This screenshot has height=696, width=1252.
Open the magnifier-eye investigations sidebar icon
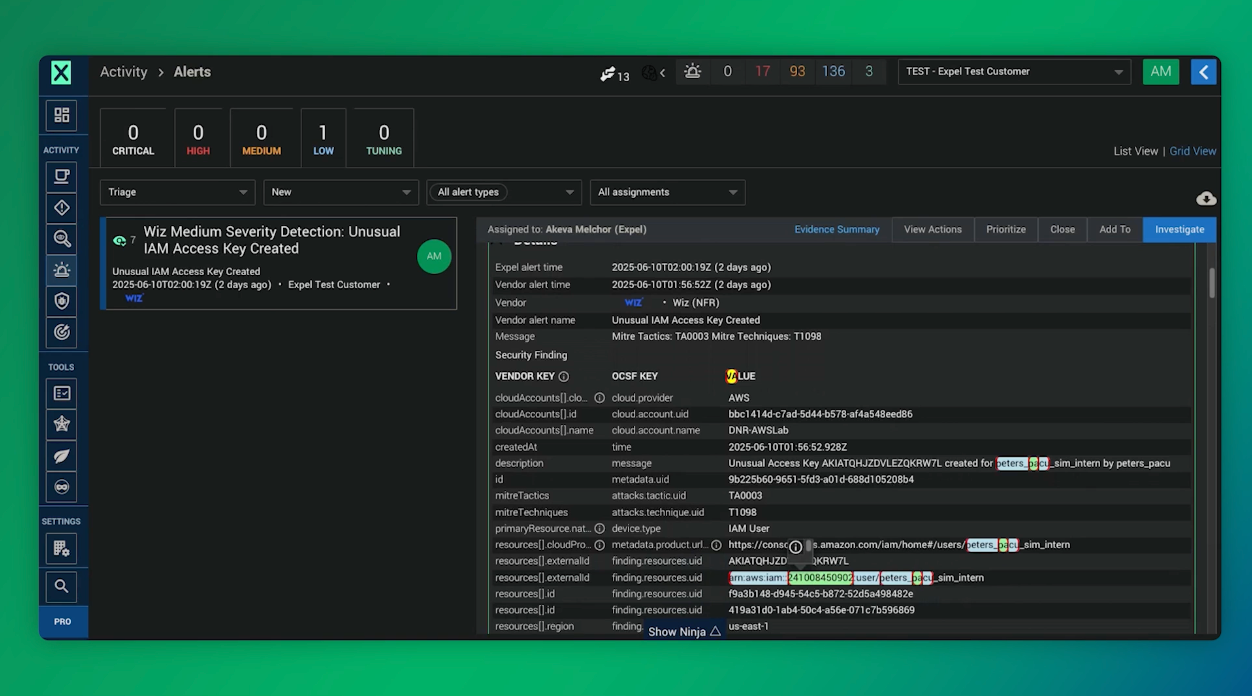click(x=61, y=239)
